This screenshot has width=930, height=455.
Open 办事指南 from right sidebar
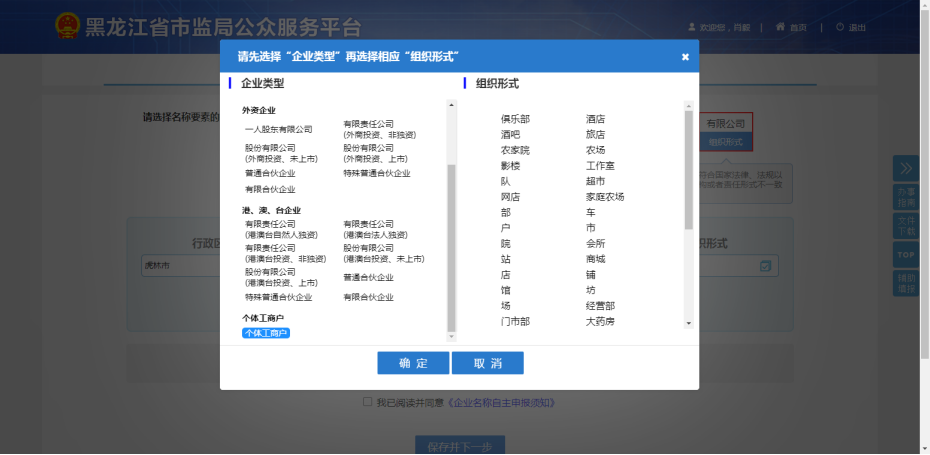coord(906,197)
